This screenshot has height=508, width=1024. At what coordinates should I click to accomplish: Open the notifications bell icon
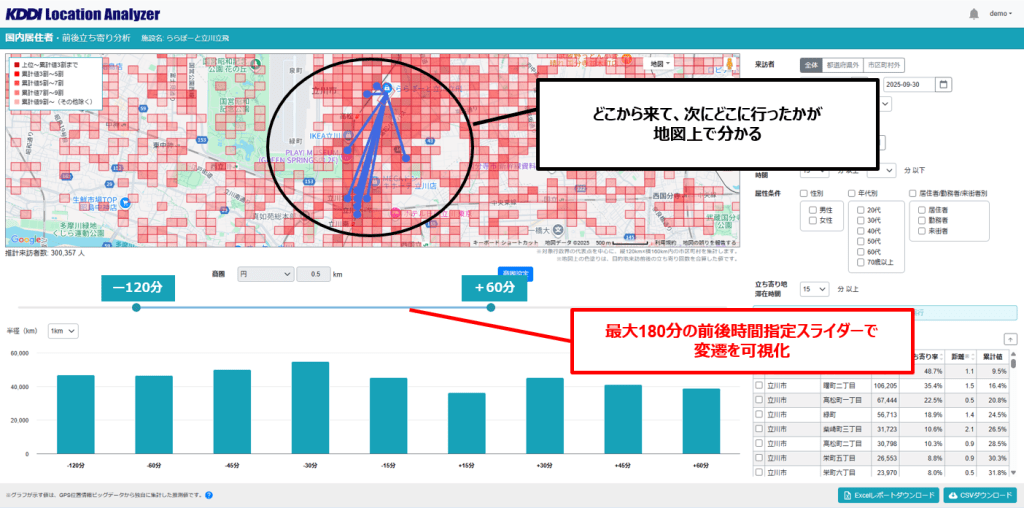(x=974, y=14)
